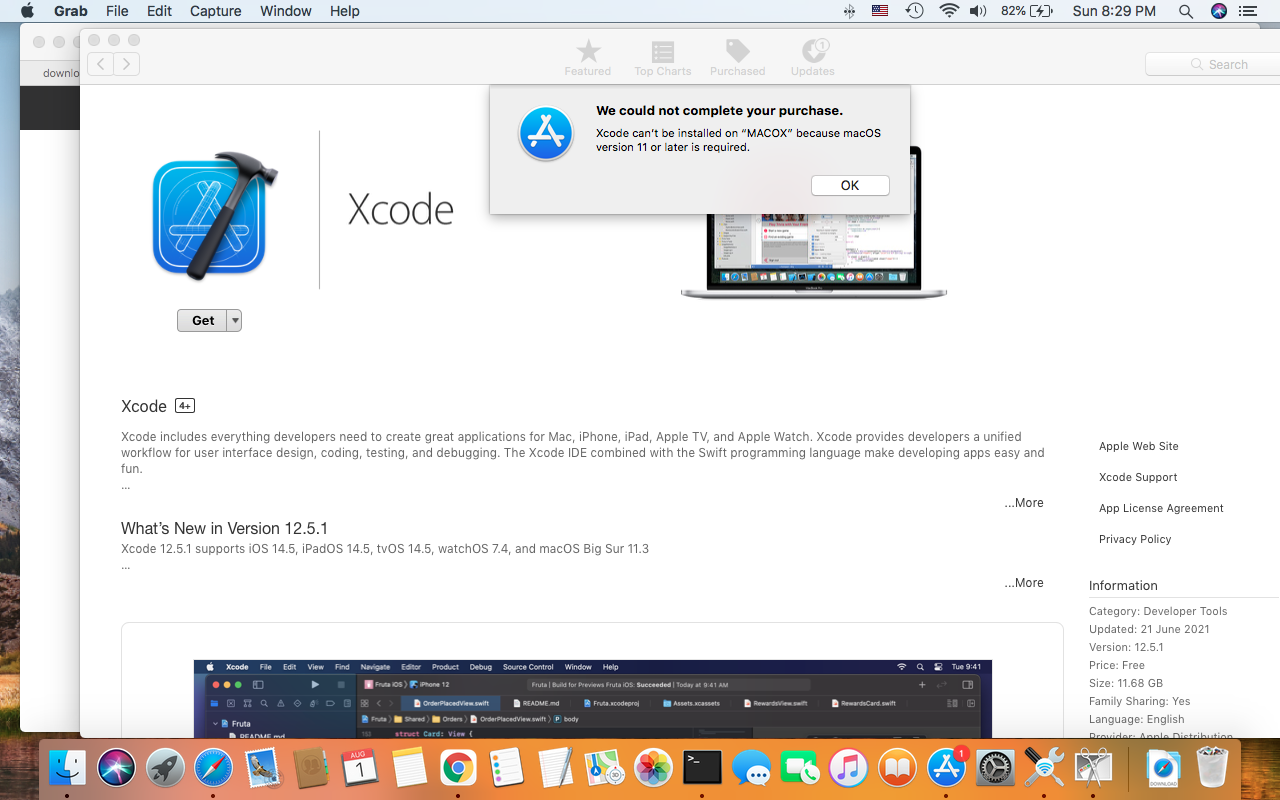Viewport: 1280px width, 800px height.
Task: Open Top Charts in toolbar
Action: [662, 51]
